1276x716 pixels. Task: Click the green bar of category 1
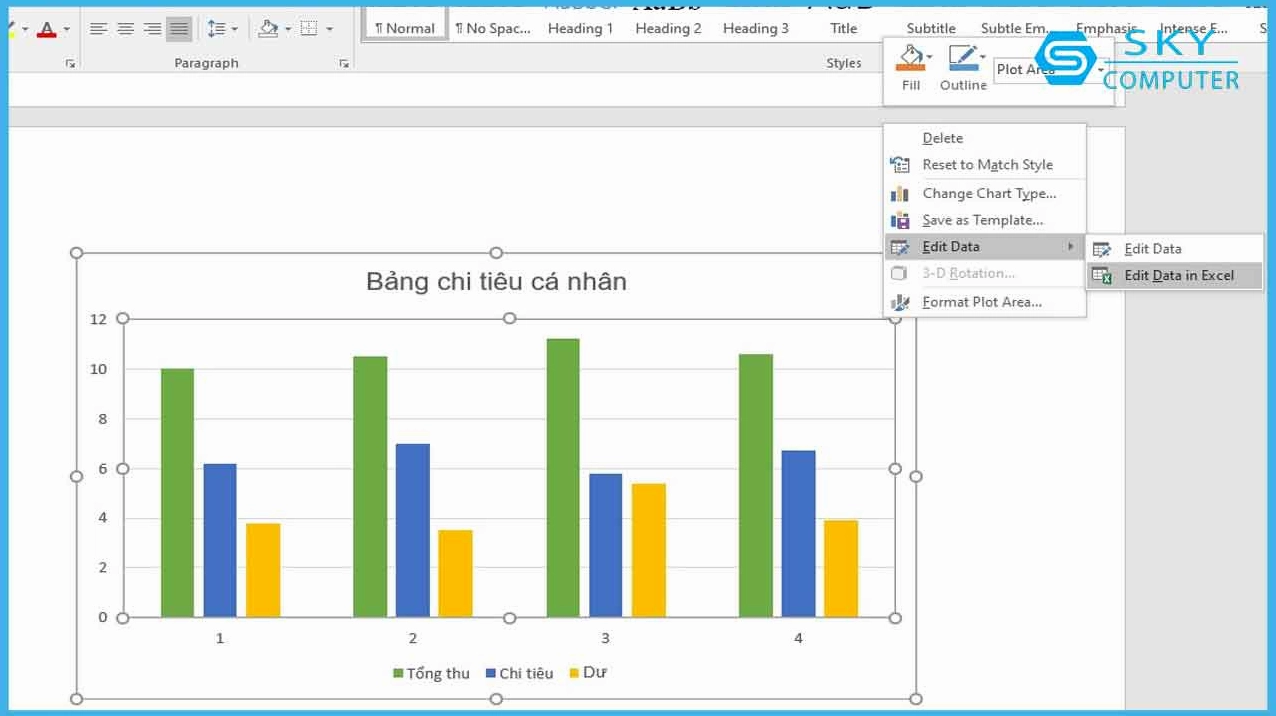pos(177,493)
